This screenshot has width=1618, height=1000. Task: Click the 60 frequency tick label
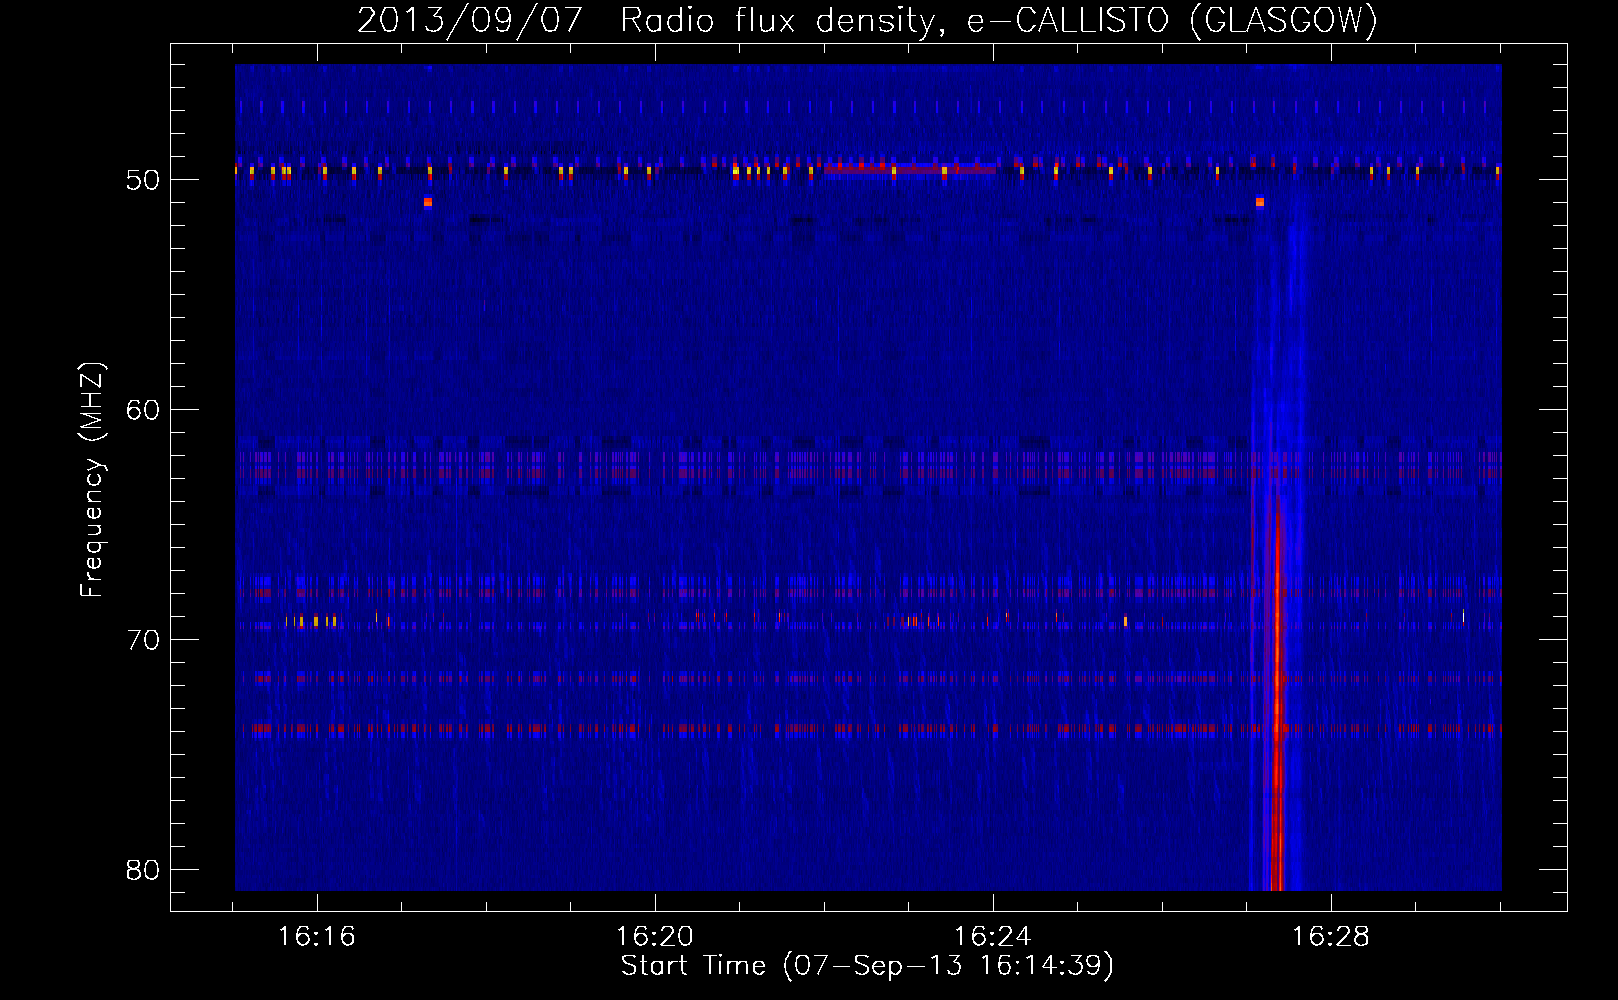click(143, 410)
